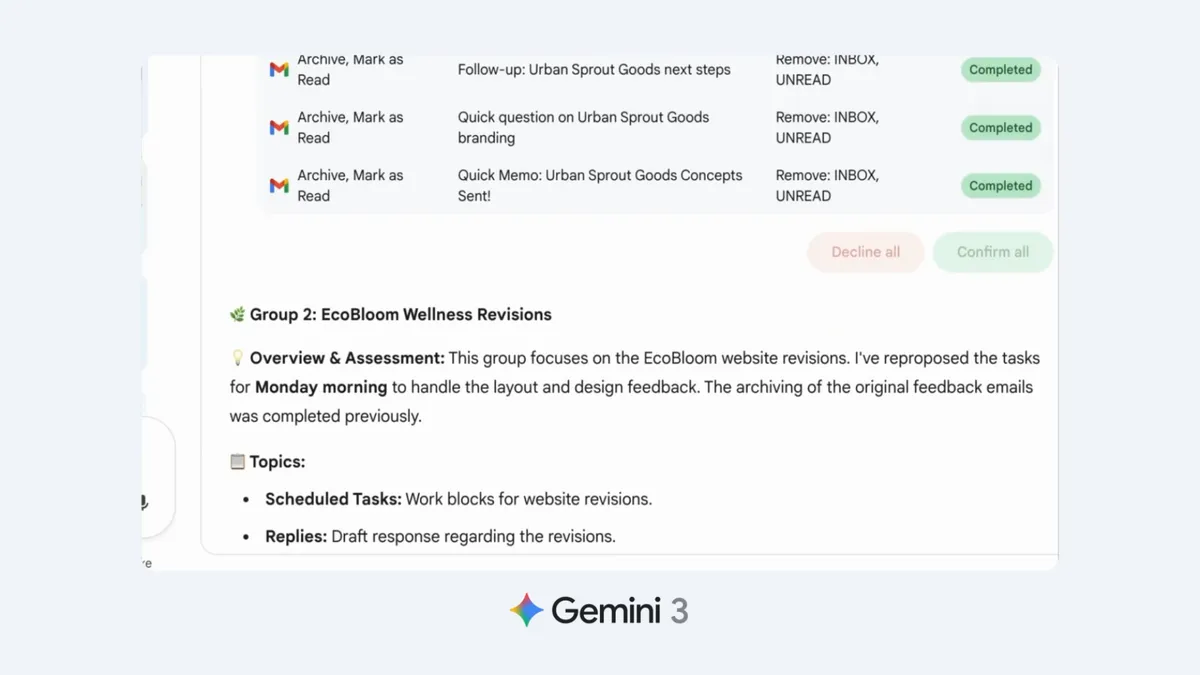
Task: Open the Quick Memo Concepts Sent task
Action: click(x=599, y=185)
